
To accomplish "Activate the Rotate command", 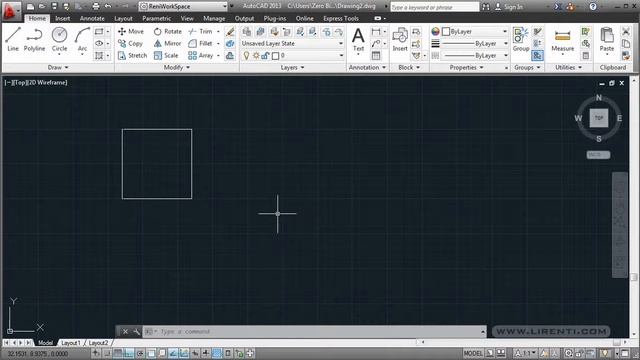I will point(168,31).
